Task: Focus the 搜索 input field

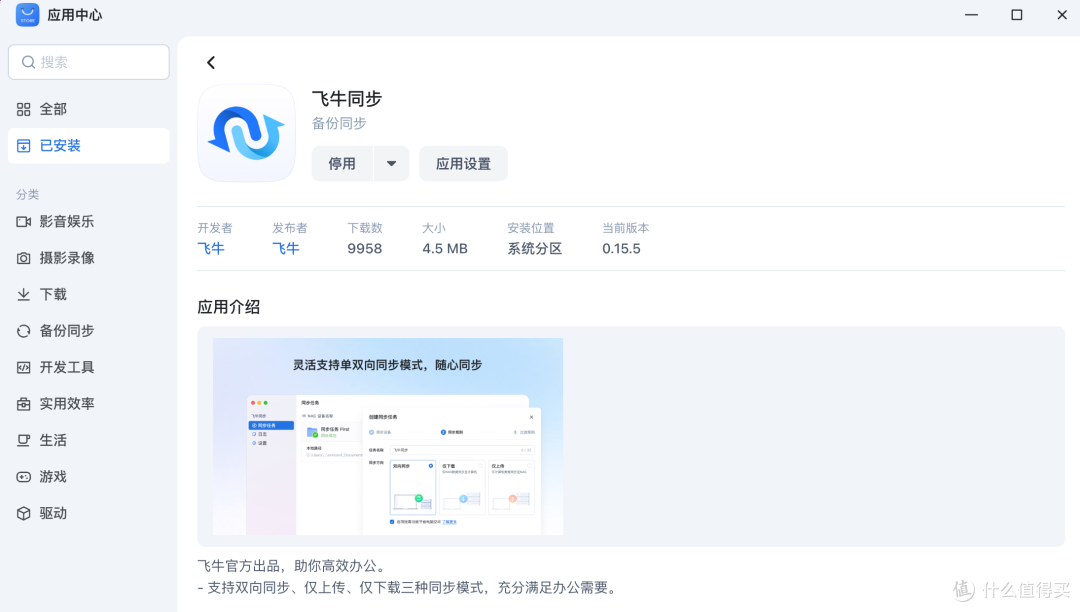Action: point(89,62)
